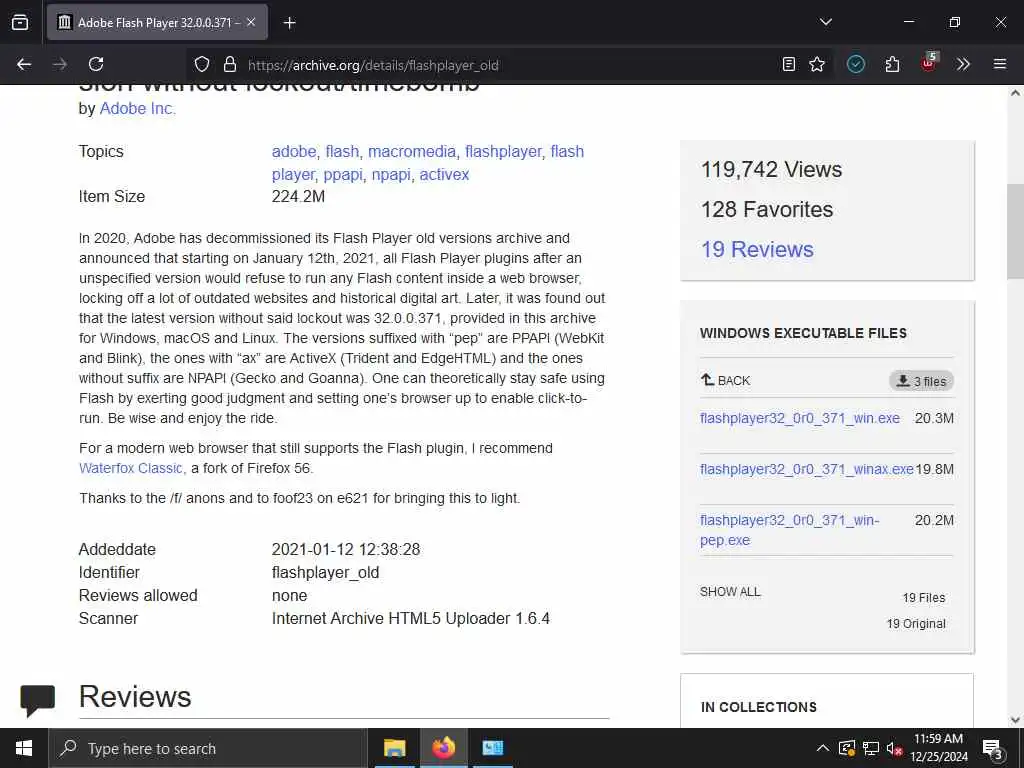Follow the Waterfox Classic link
This screenshot has height=768, width=1024.
tap(131, 468)
